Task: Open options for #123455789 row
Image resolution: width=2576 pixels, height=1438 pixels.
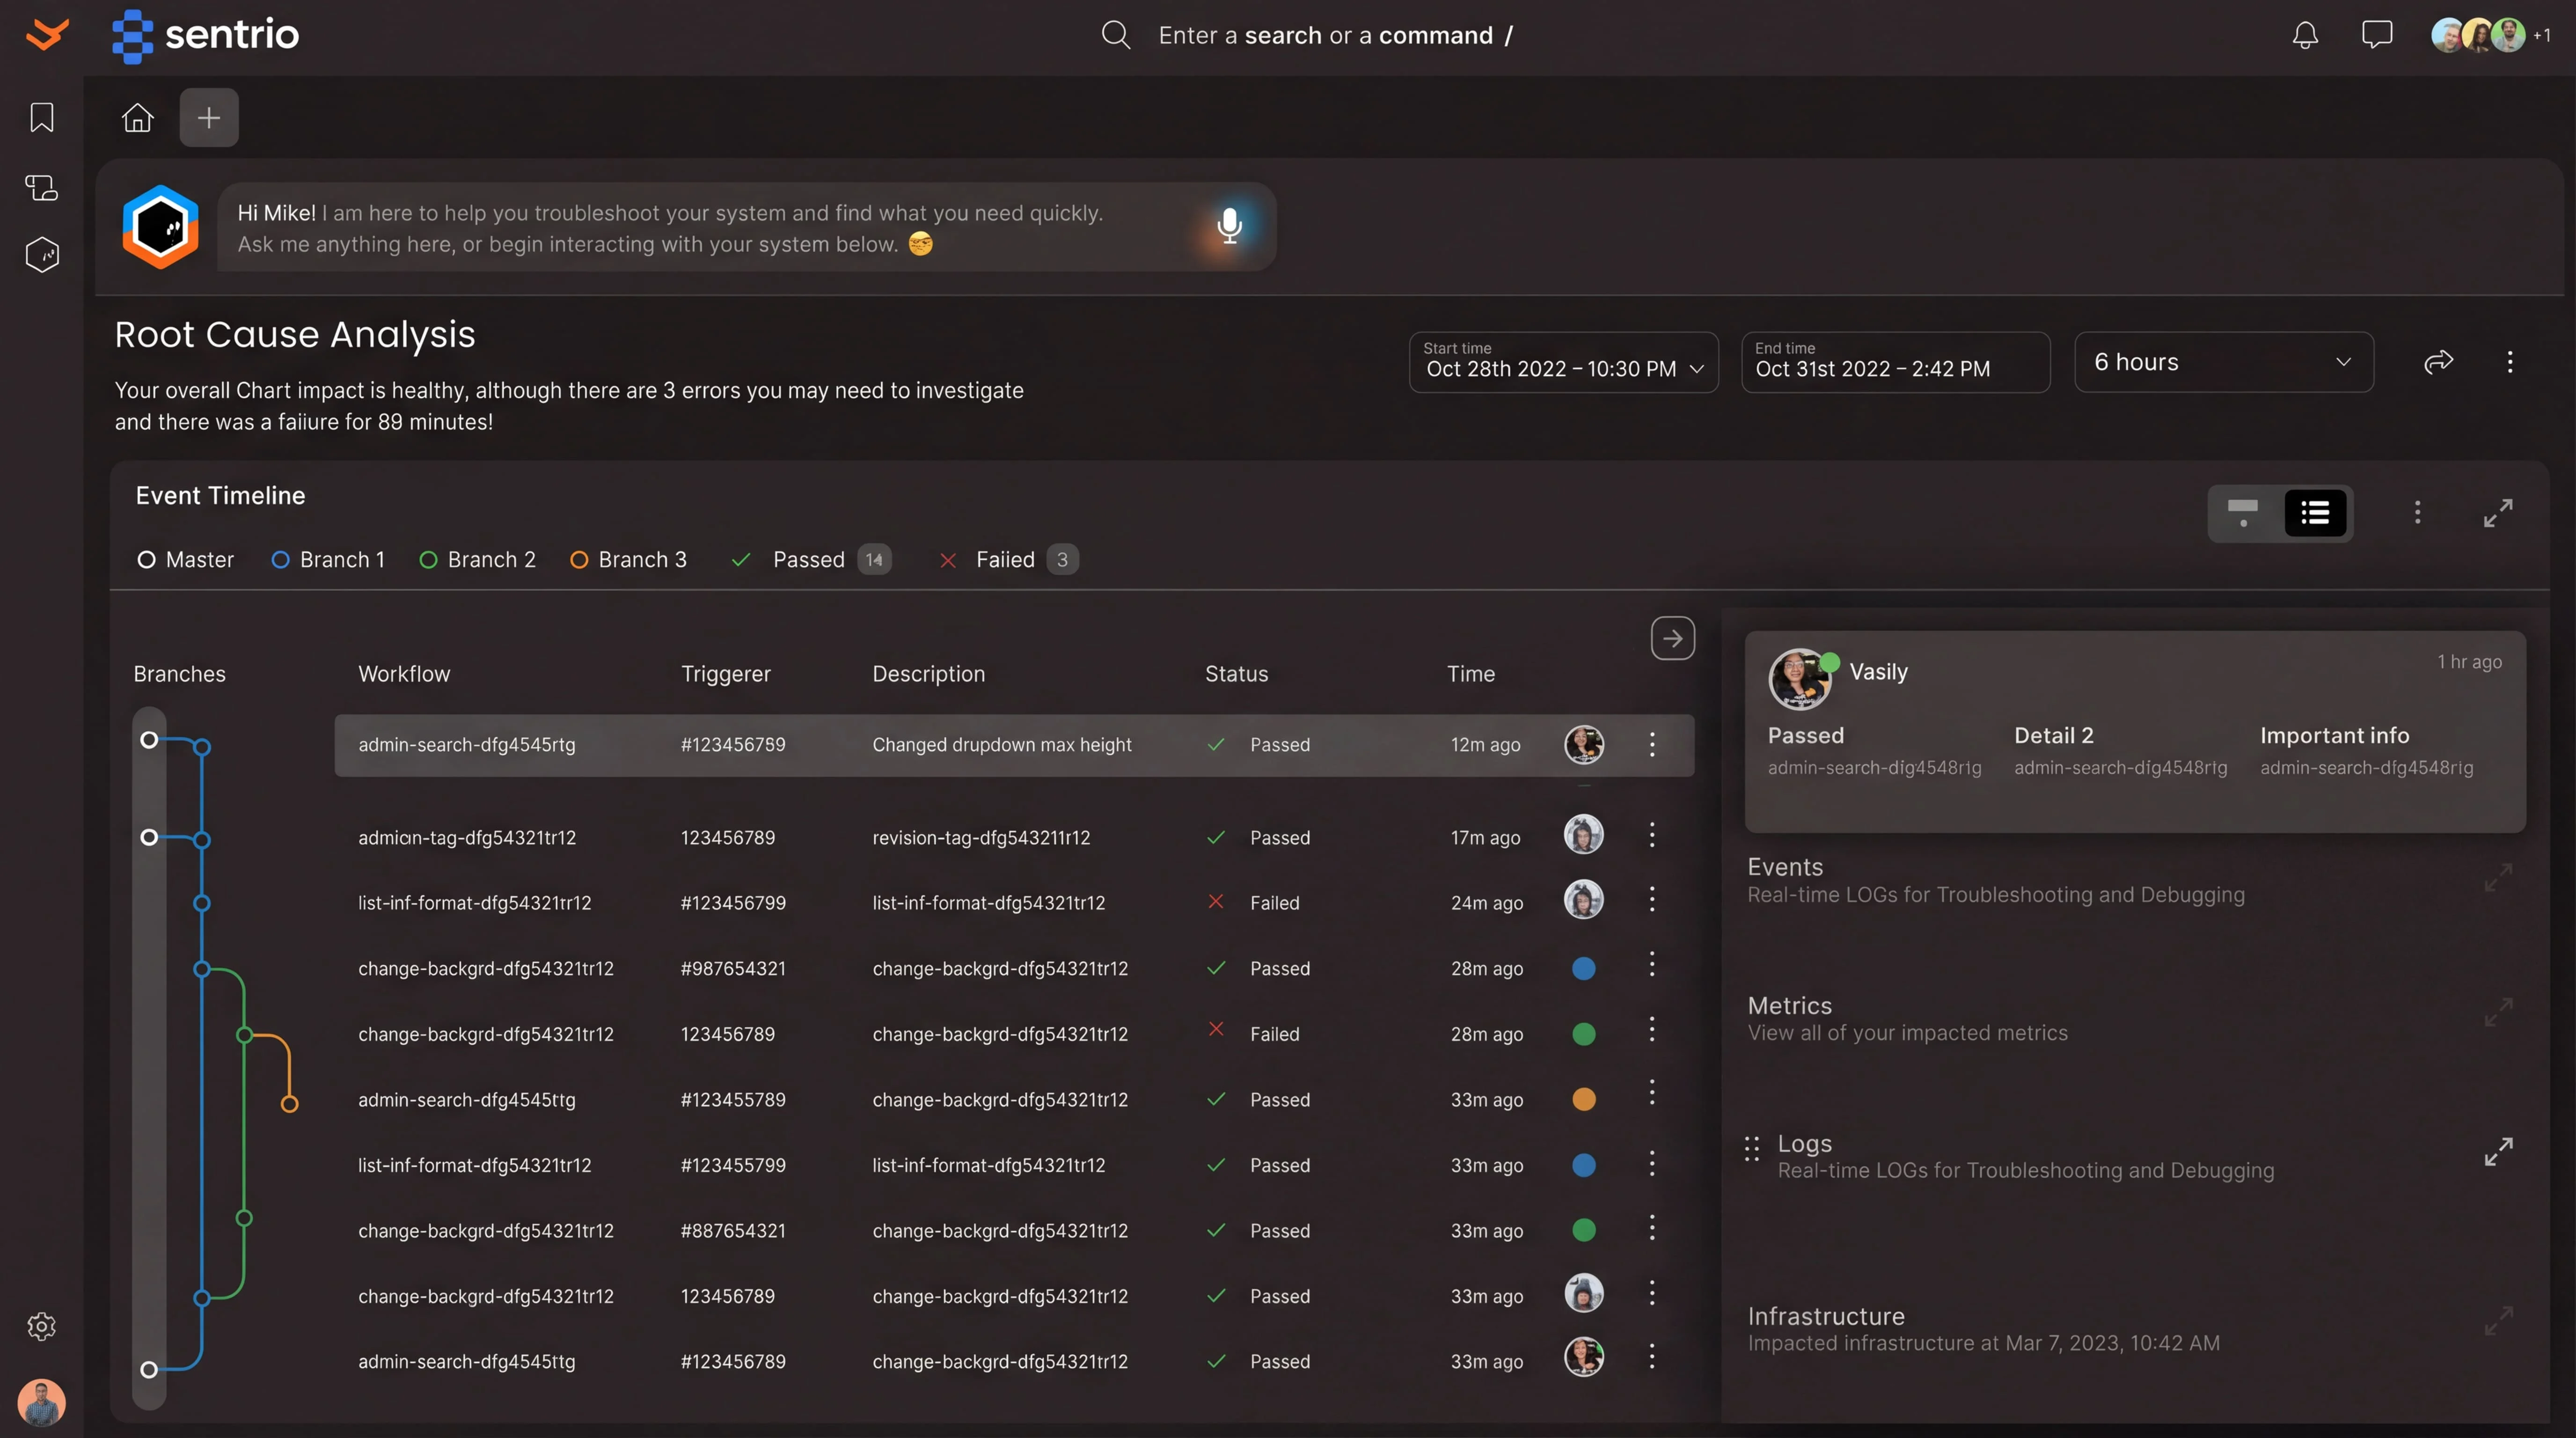Action: pyautogui.click(x=1652, y=1094)
